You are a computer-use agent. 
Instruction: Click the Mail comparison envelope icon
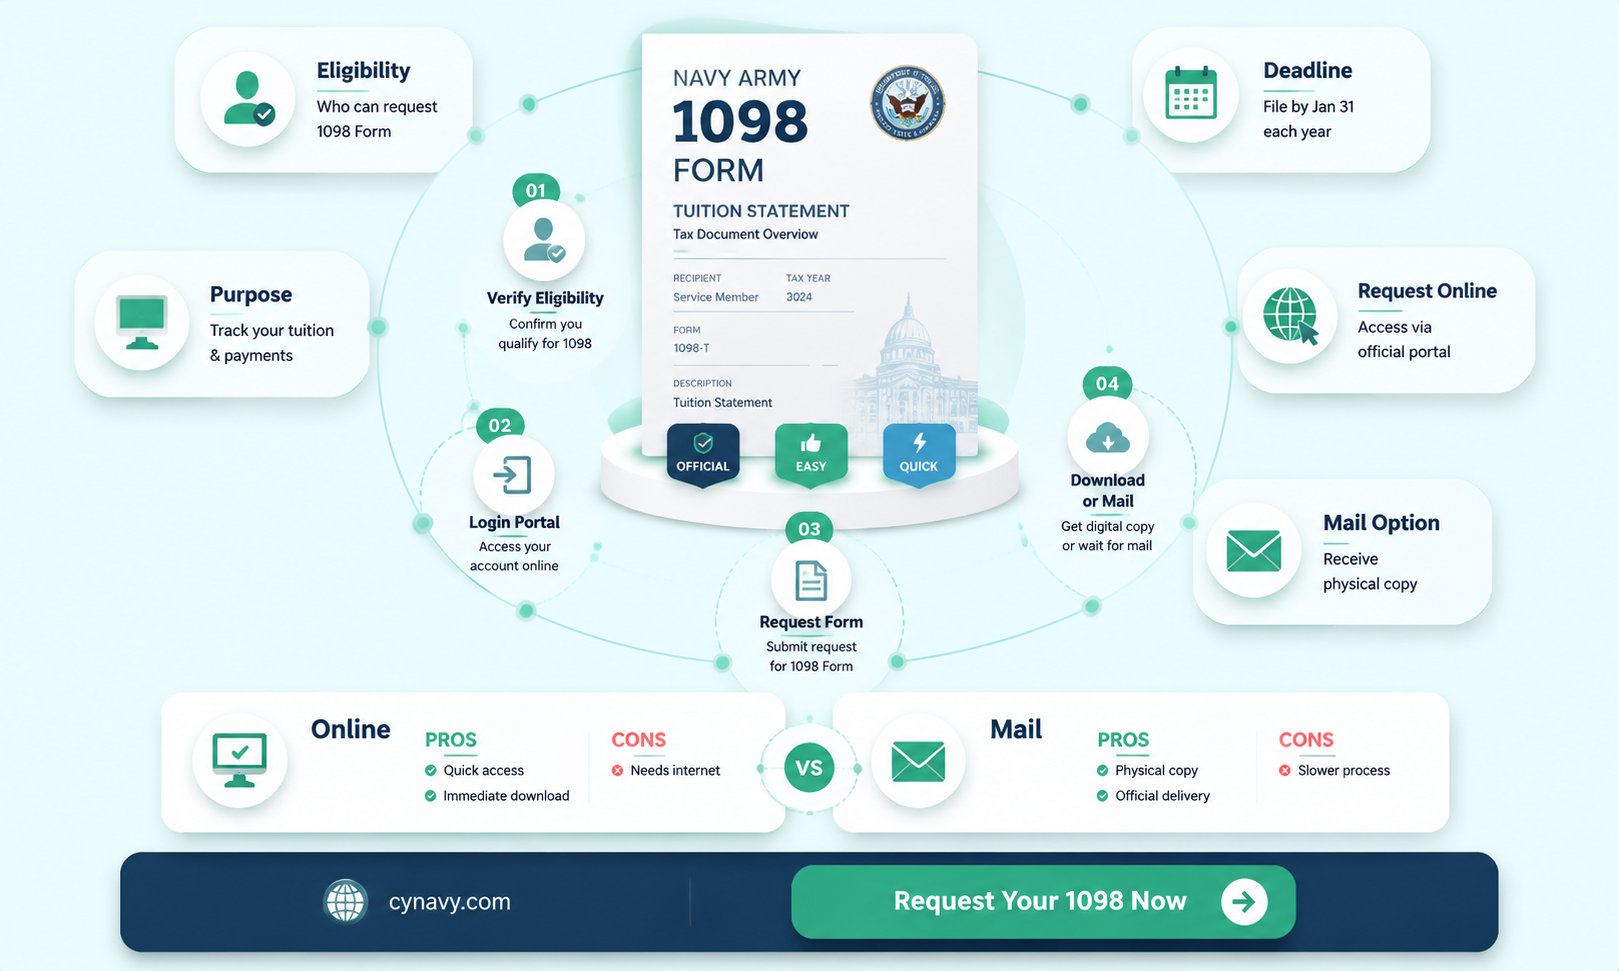tap(918, 762)
